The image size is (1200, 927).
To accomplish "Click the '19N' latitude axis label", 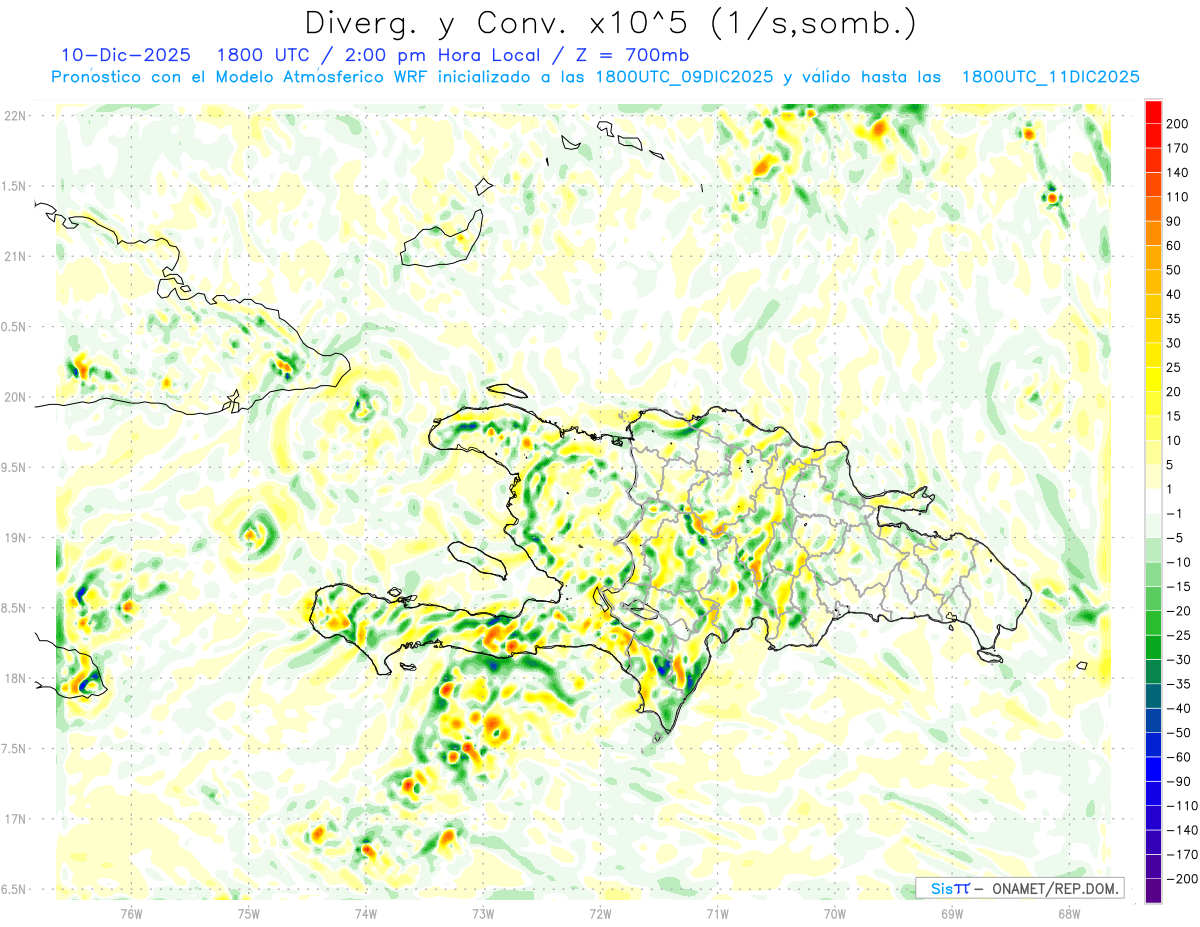I will tap(16, 538).
